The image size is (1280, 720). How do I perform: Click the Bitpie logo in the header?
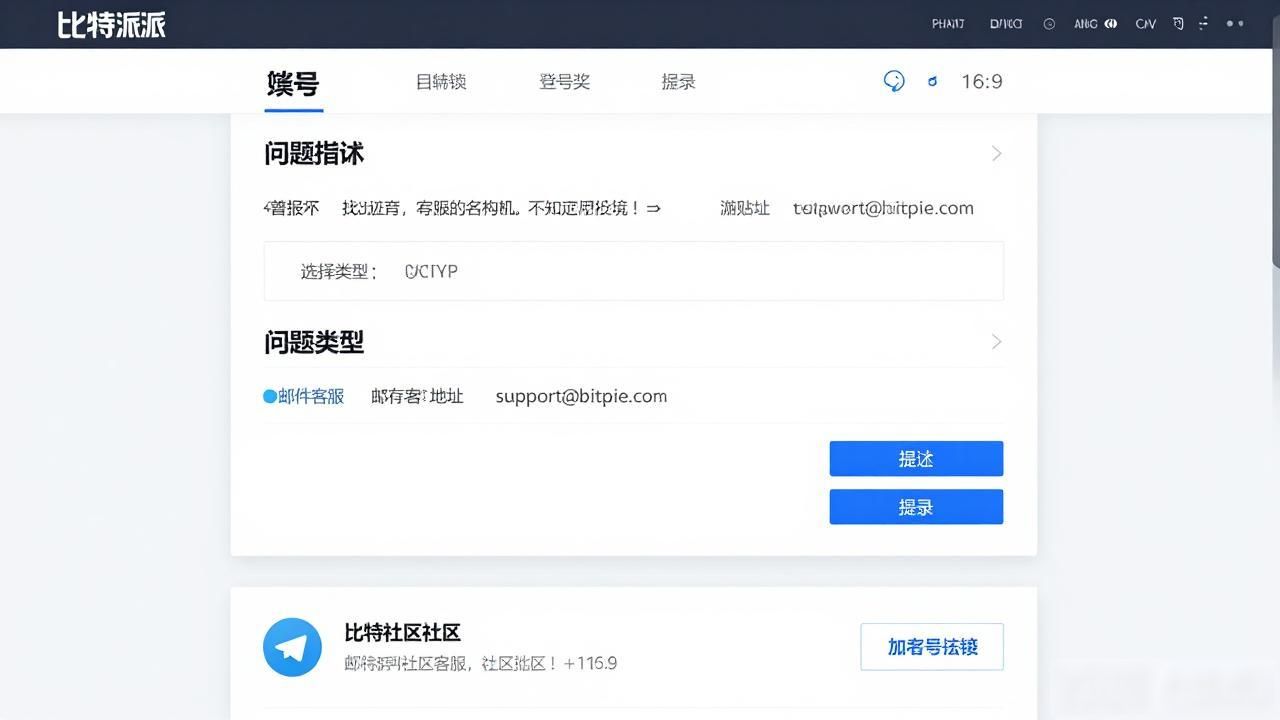click(111, 24)
